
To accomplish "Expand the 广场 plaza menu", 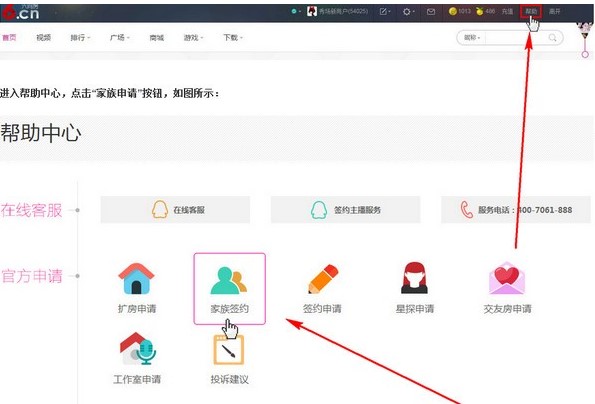I will pos(120,37).
